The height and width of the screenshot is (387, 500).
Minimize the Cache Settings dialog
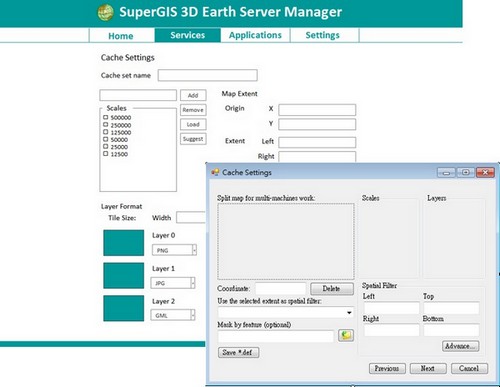click(446, 172)
